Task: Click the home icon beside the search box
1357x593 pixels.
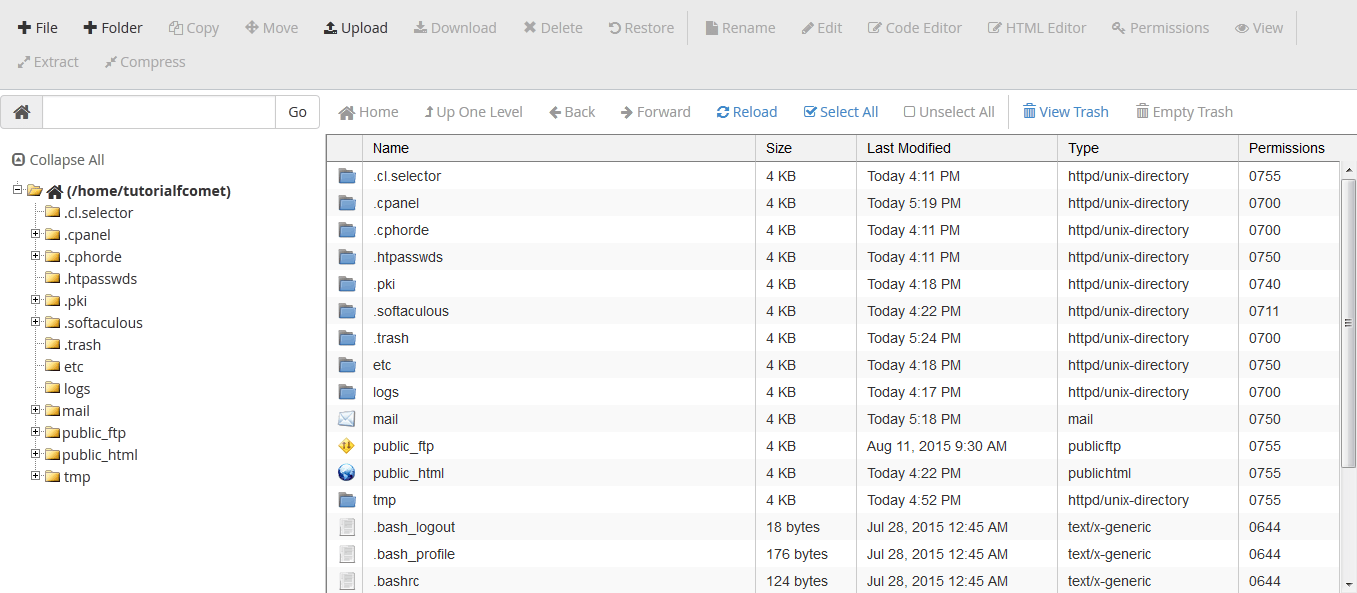Action: coord(21,112)
